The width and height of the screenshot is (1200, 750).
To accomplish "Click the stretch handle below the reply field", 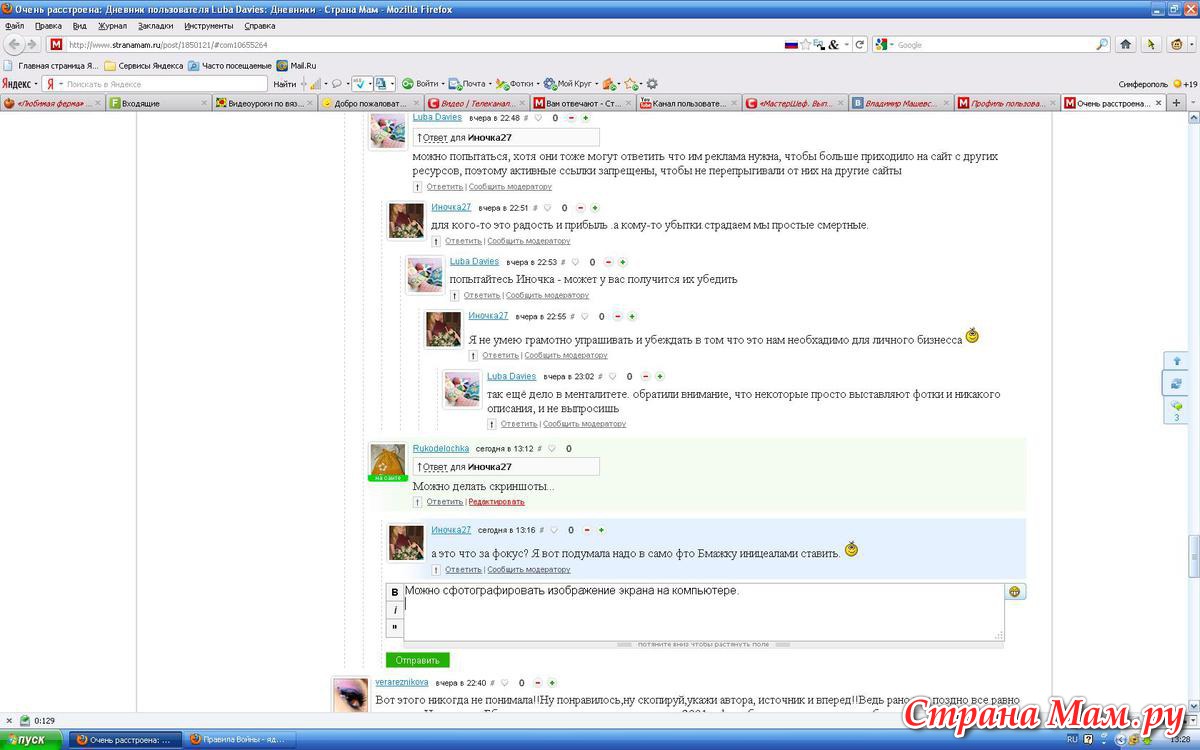I will 703,645.
